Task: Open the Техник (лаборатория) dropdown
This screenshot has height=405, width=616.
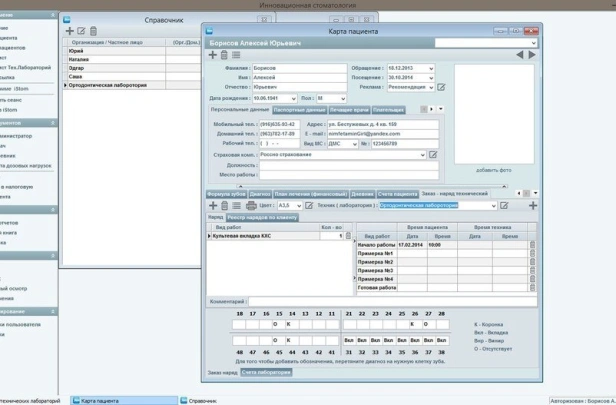Action: point(493,206)
